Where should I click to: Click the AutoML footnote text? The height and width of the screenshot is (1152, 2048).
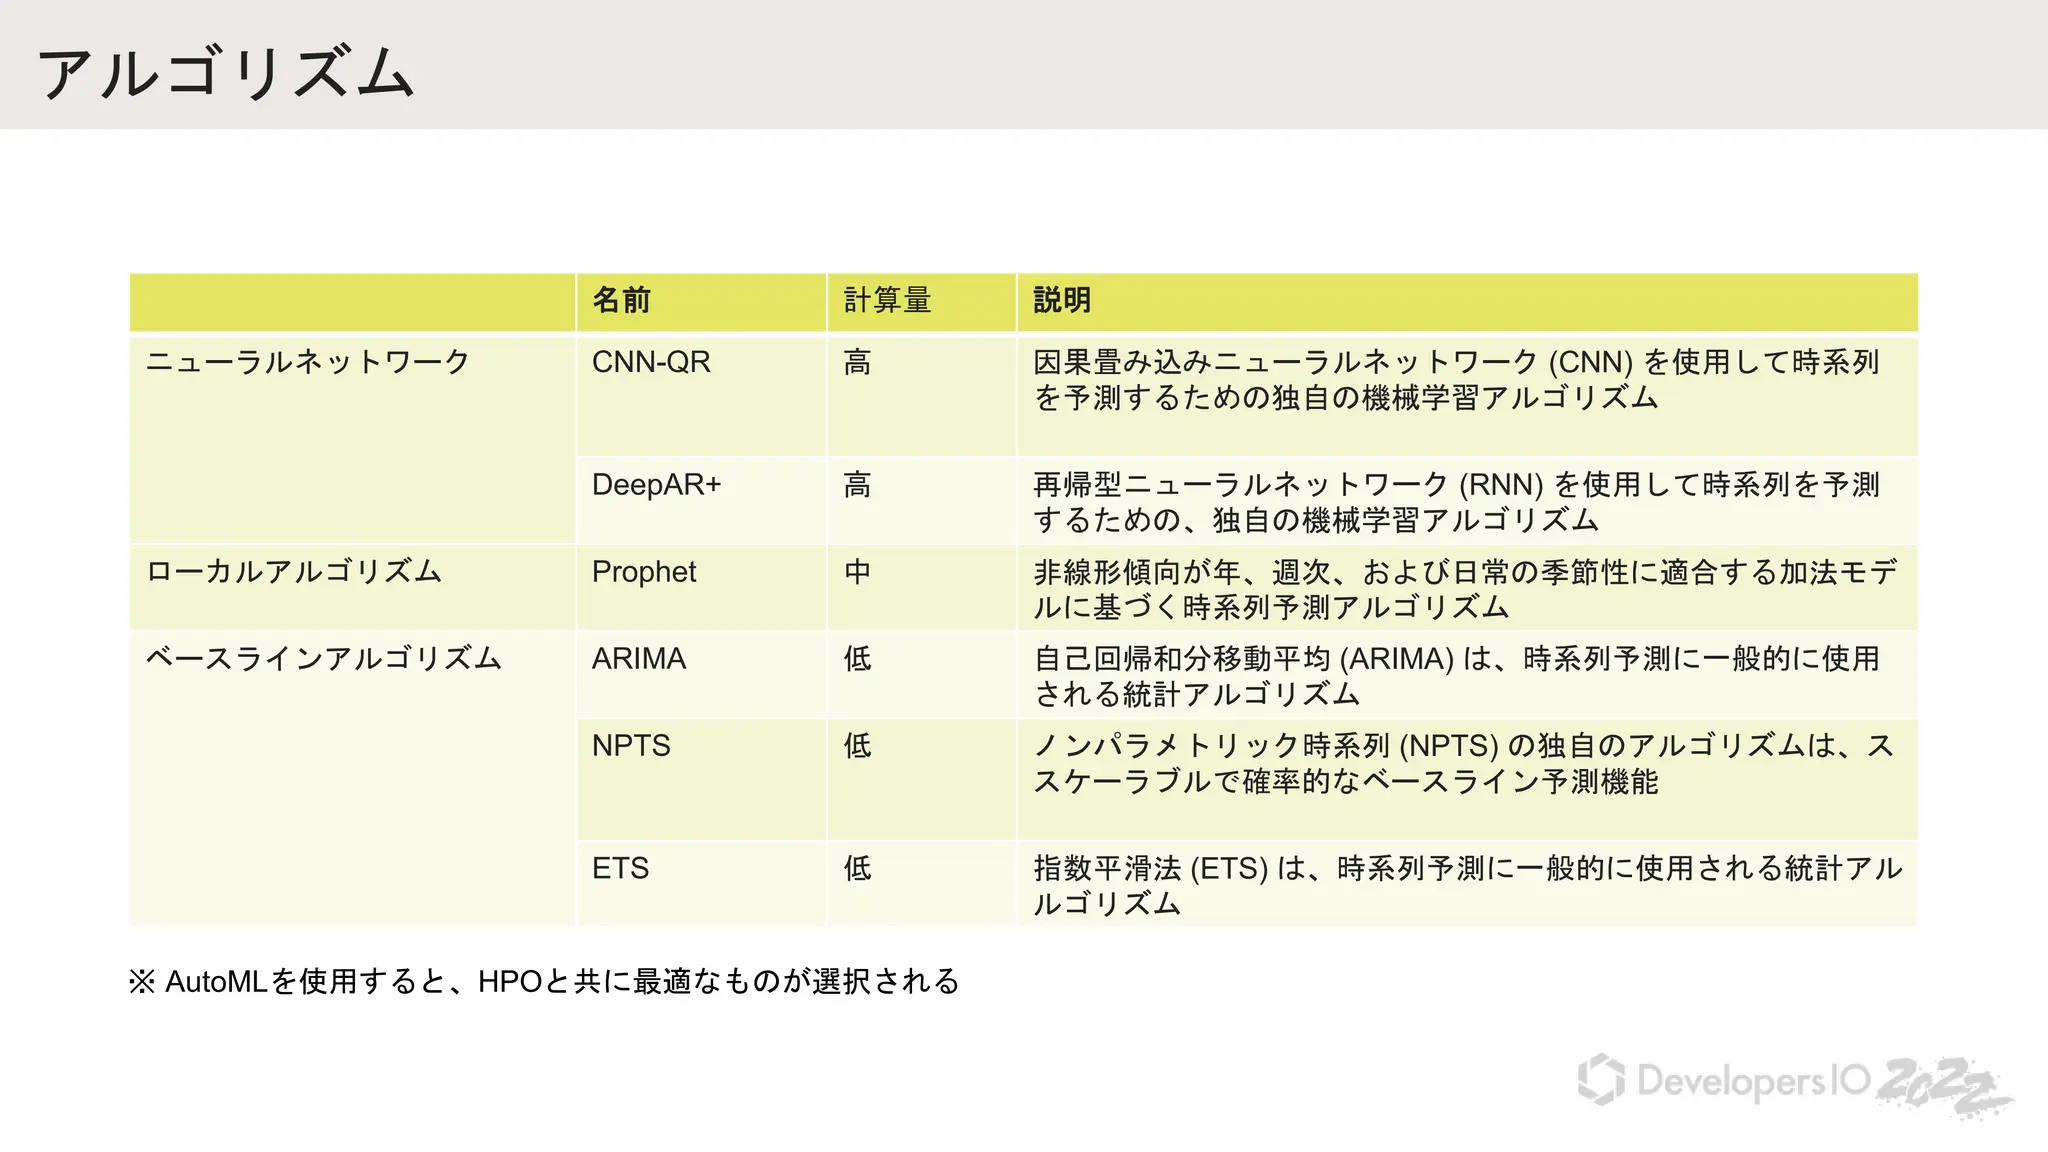(544, 982)
